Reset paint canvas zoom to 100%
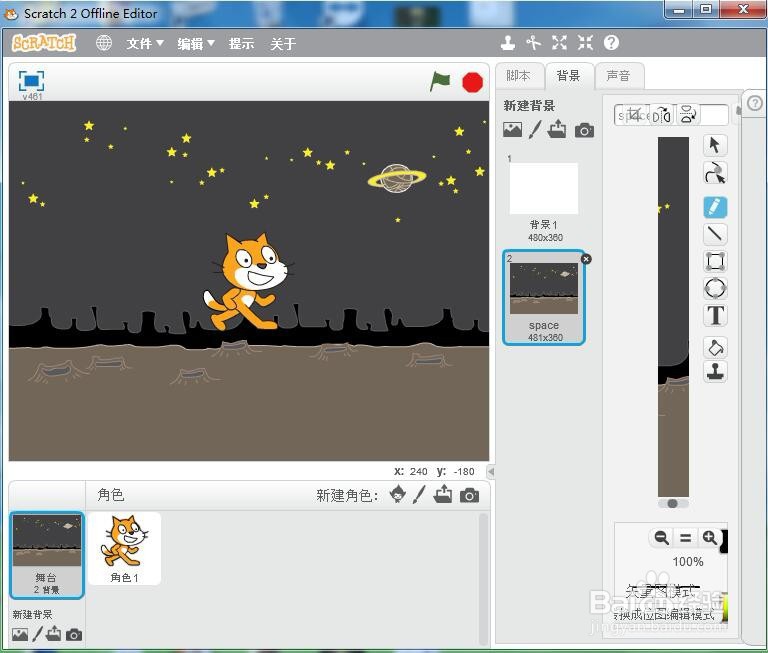 click(686, 538)
